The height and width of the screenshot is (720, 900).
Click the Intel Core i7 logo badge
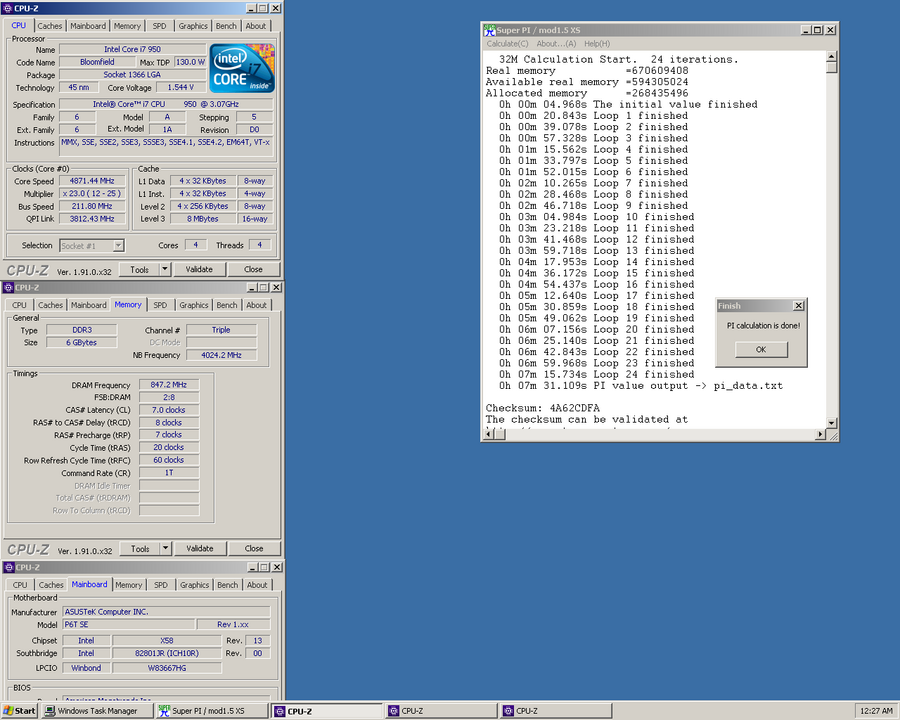pyautogui.click(x=242, y=68)
